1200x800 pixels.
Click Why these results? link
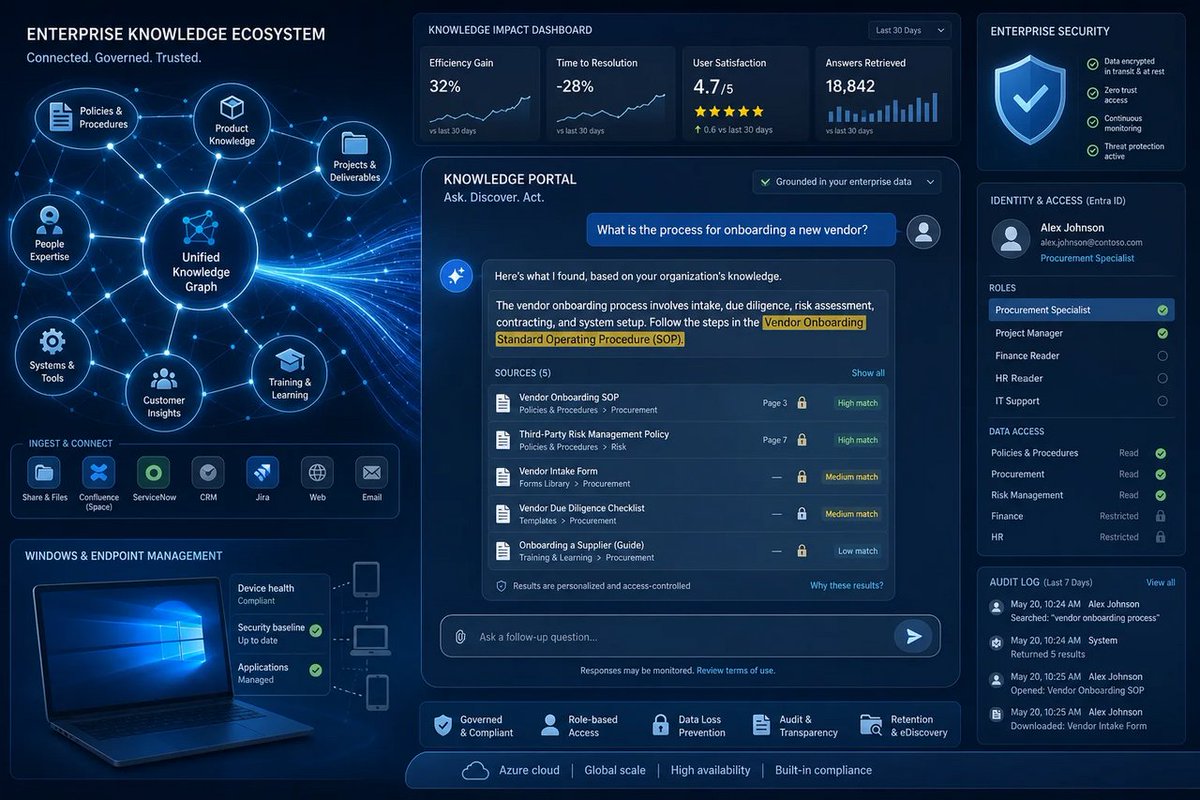pyautogui.click(x=847, y=586)
